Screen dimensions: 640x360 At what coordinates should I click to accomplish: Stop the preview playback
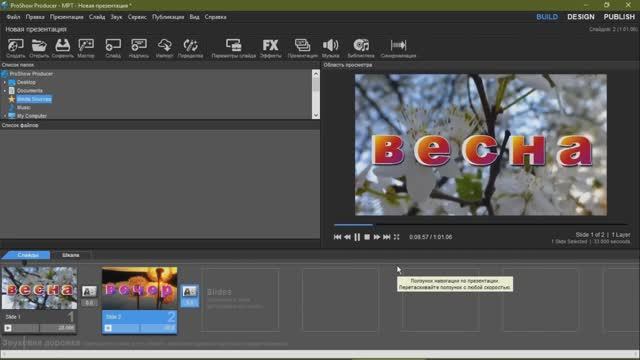click(367, 237)
